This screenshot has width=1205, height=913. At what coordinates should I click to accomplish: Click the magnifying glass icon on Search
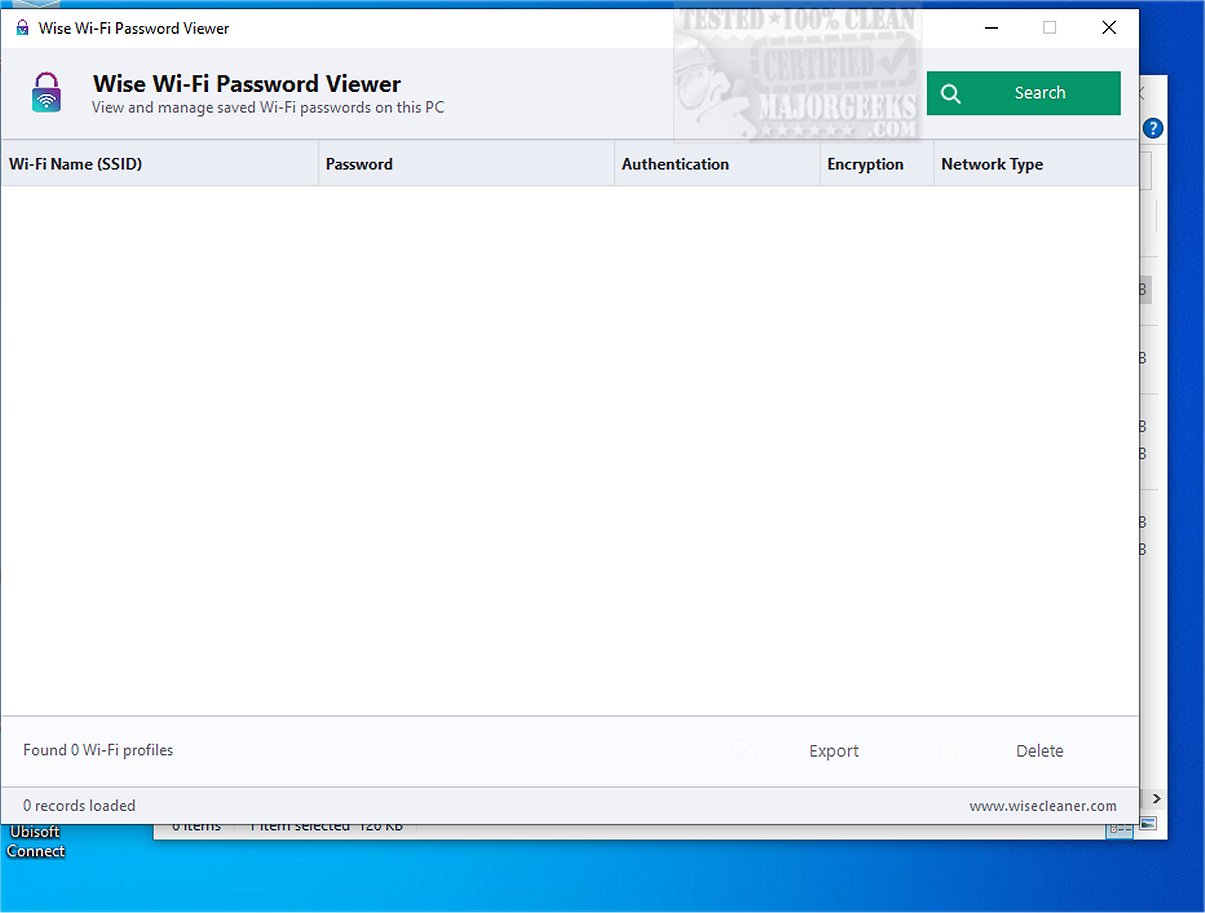click(x=951, y=93)
